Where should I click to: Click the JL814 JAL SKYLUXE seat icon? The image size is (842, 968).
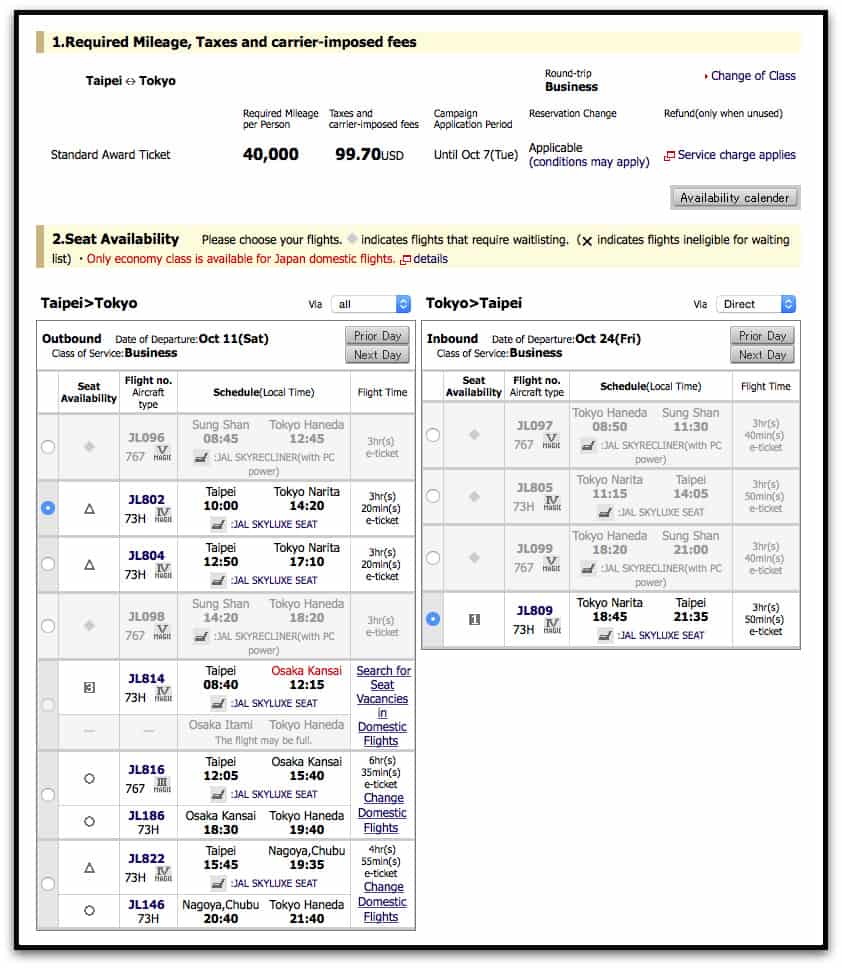click(x=218, y=703)
